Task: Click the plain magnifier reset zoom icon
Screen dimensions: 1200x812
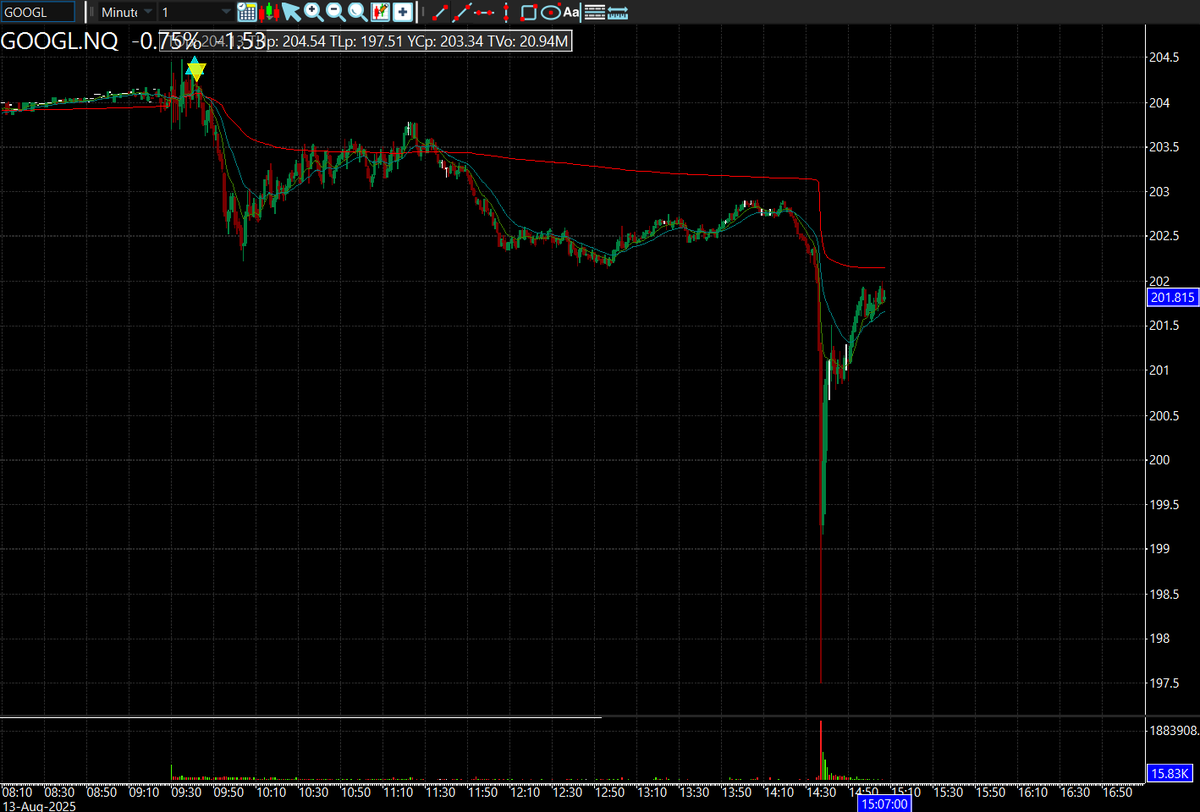Action: [357, 12]
